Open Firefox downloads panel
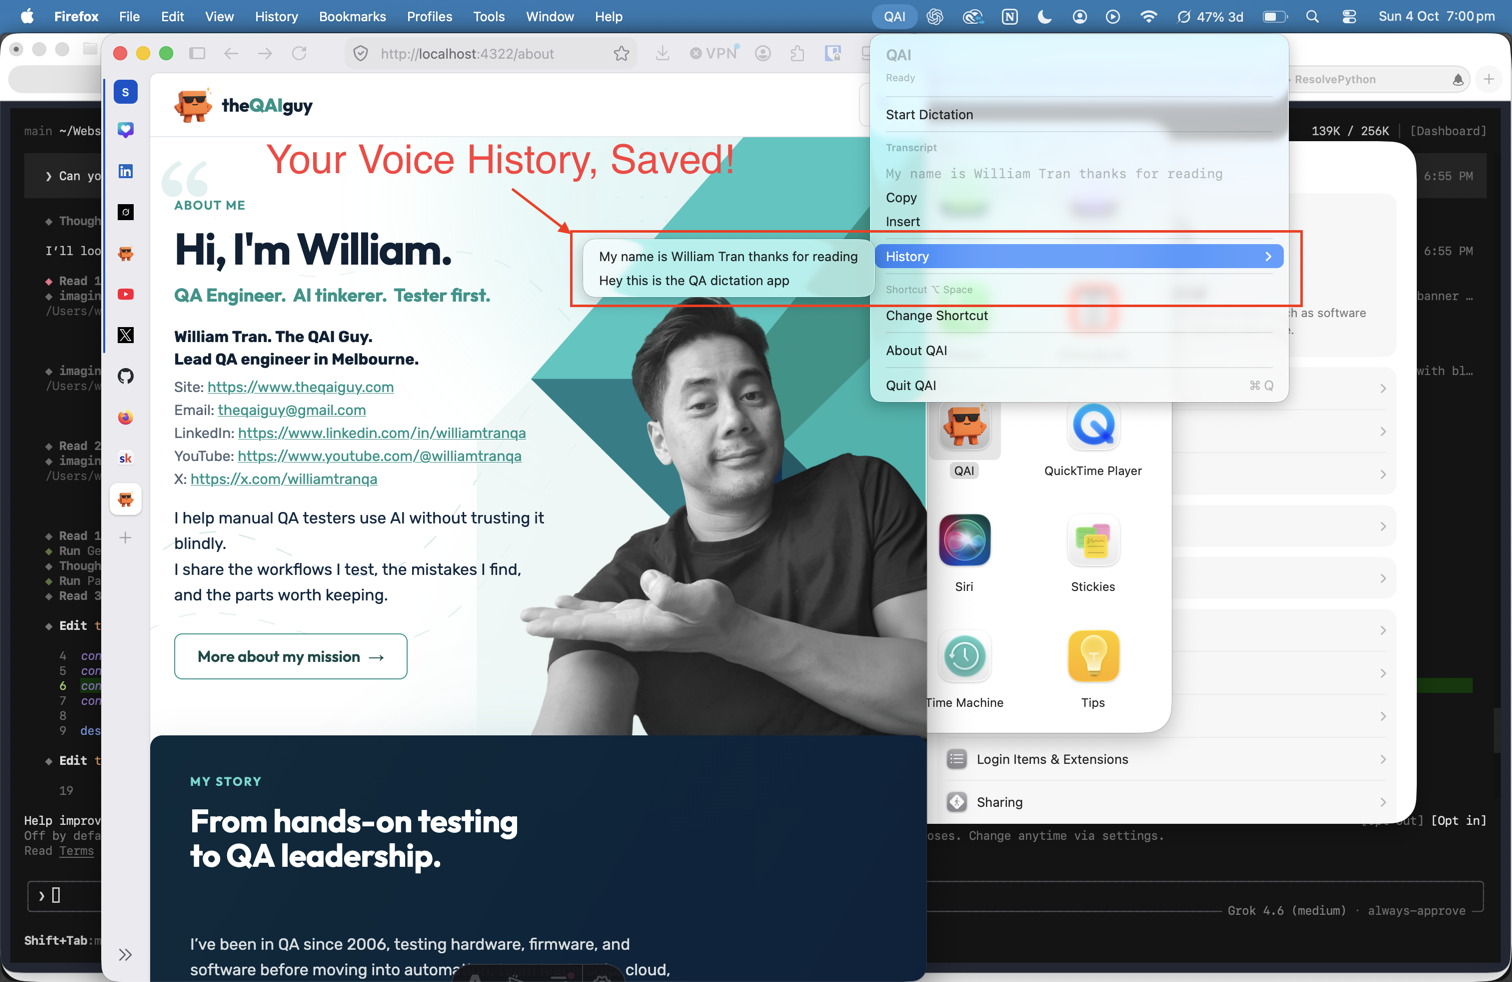The height and width of the screenshot is (982, 1512). pyautogui.click(x=662, y=54)
